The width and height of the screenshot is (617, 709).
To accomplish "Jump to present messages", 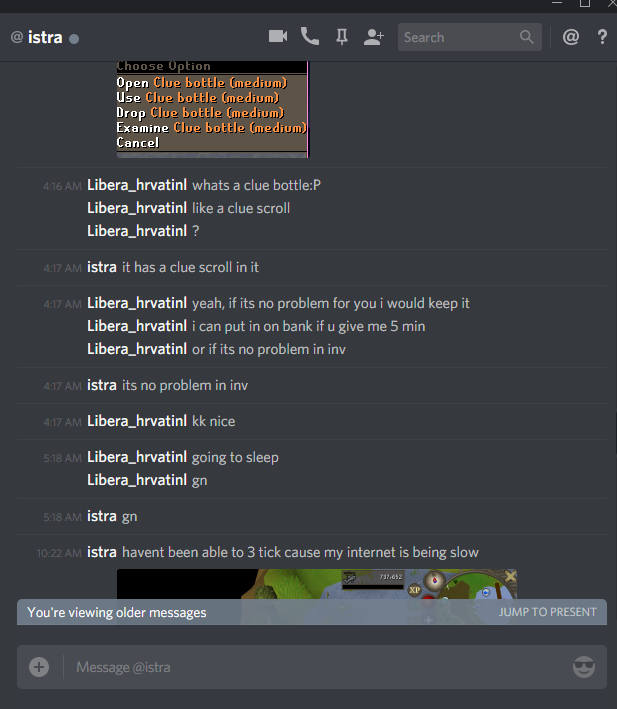I will click(x=547, y=612).
